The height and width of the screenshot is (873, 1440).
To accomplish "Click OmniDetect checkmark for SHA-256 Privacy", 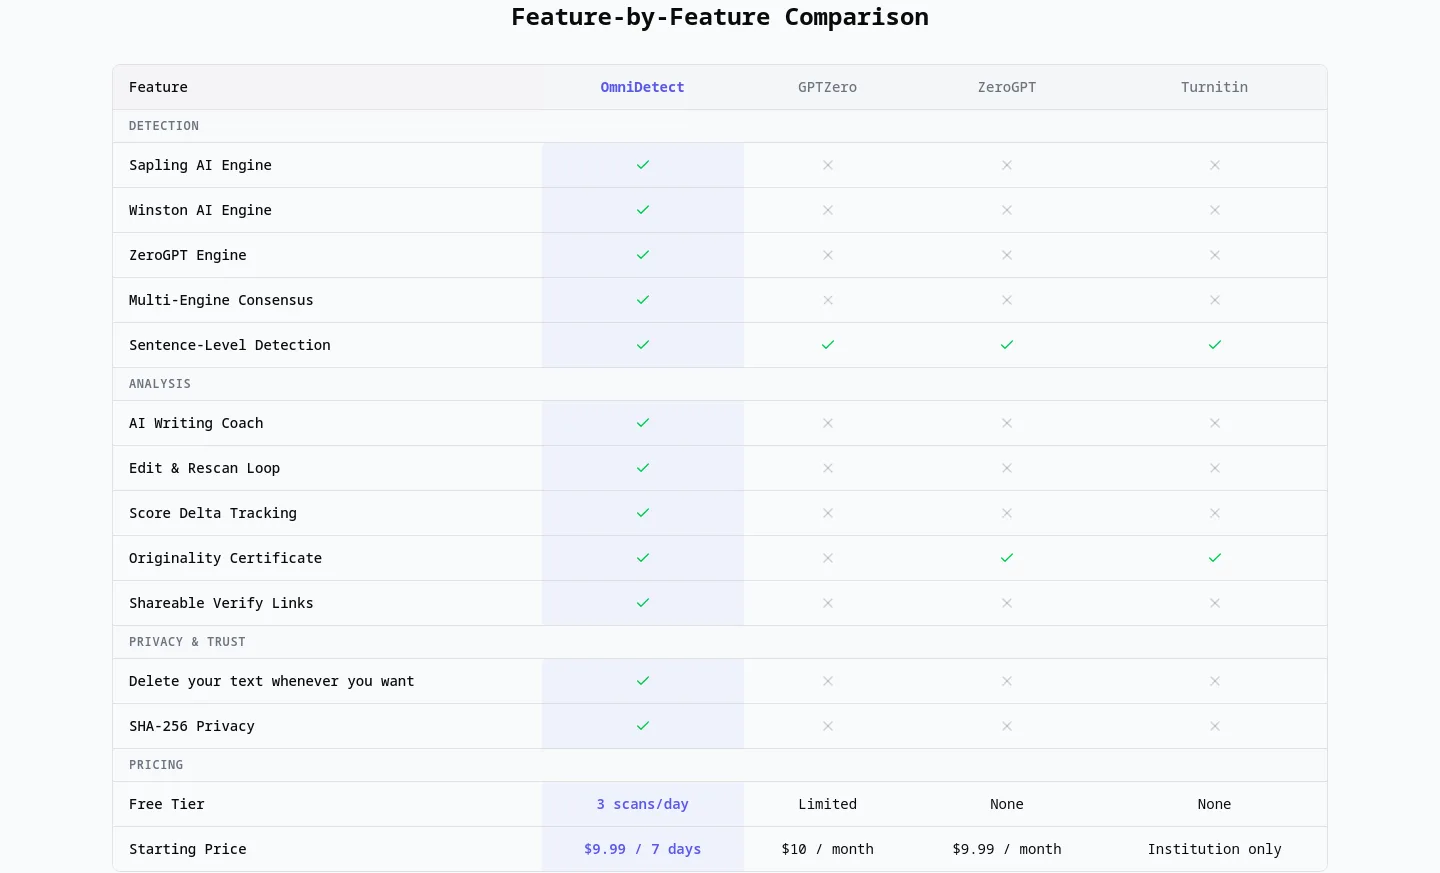I will tap(643, 726).
